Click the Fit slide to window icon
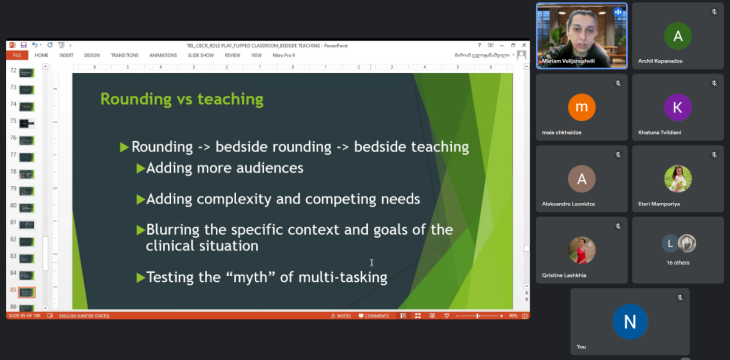The image size is (730, 360). coord(525,316)
